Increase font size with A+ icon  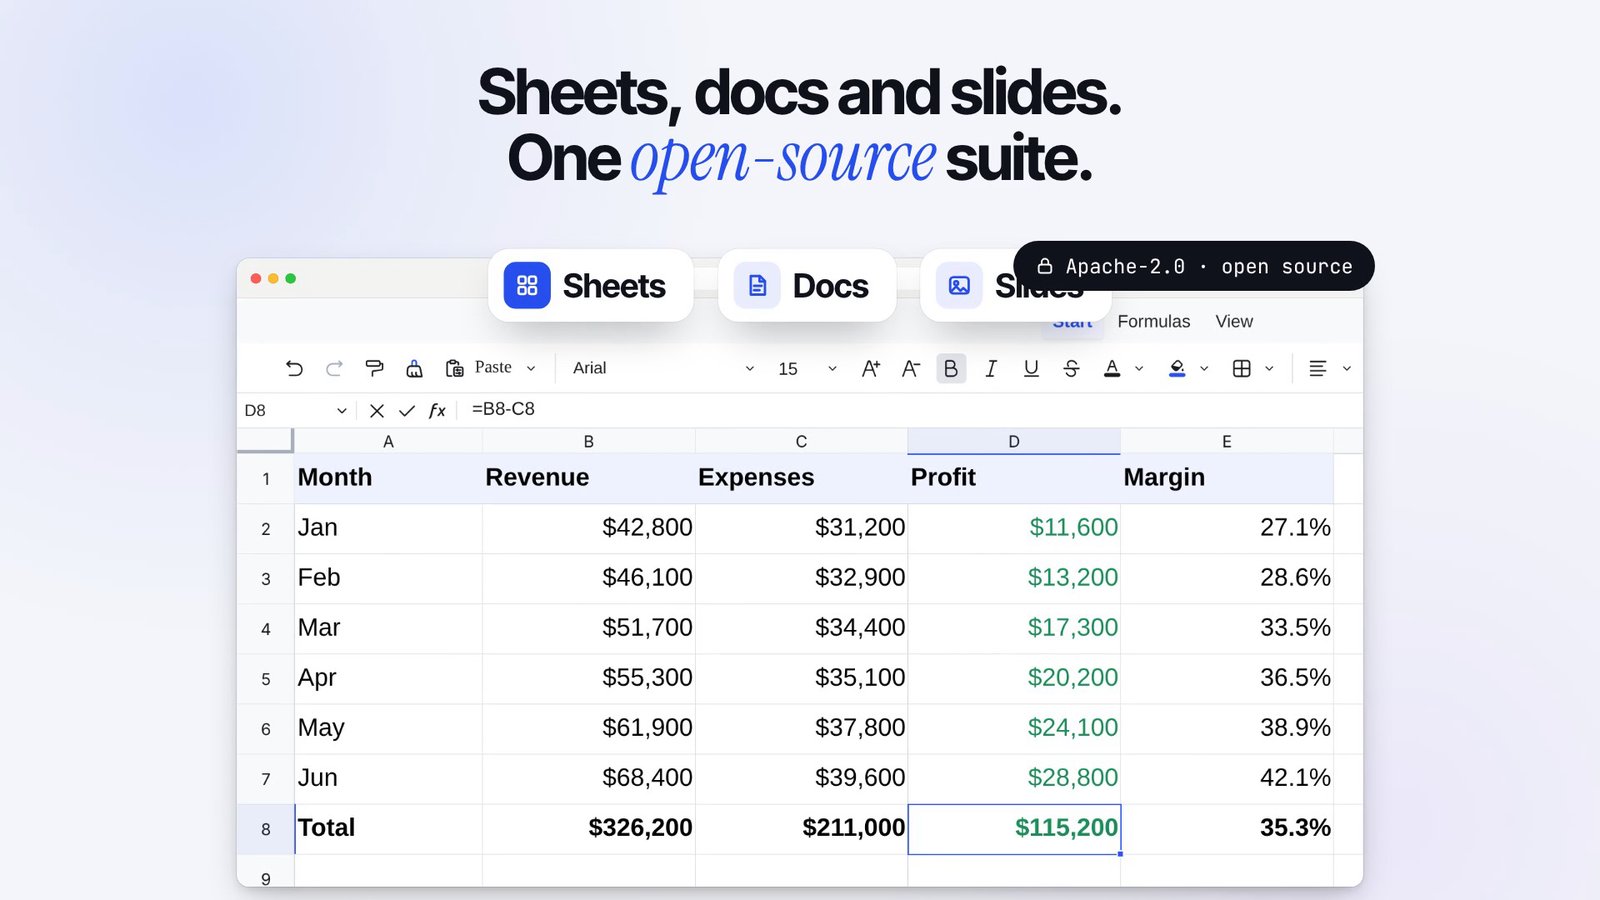point(870,368)
